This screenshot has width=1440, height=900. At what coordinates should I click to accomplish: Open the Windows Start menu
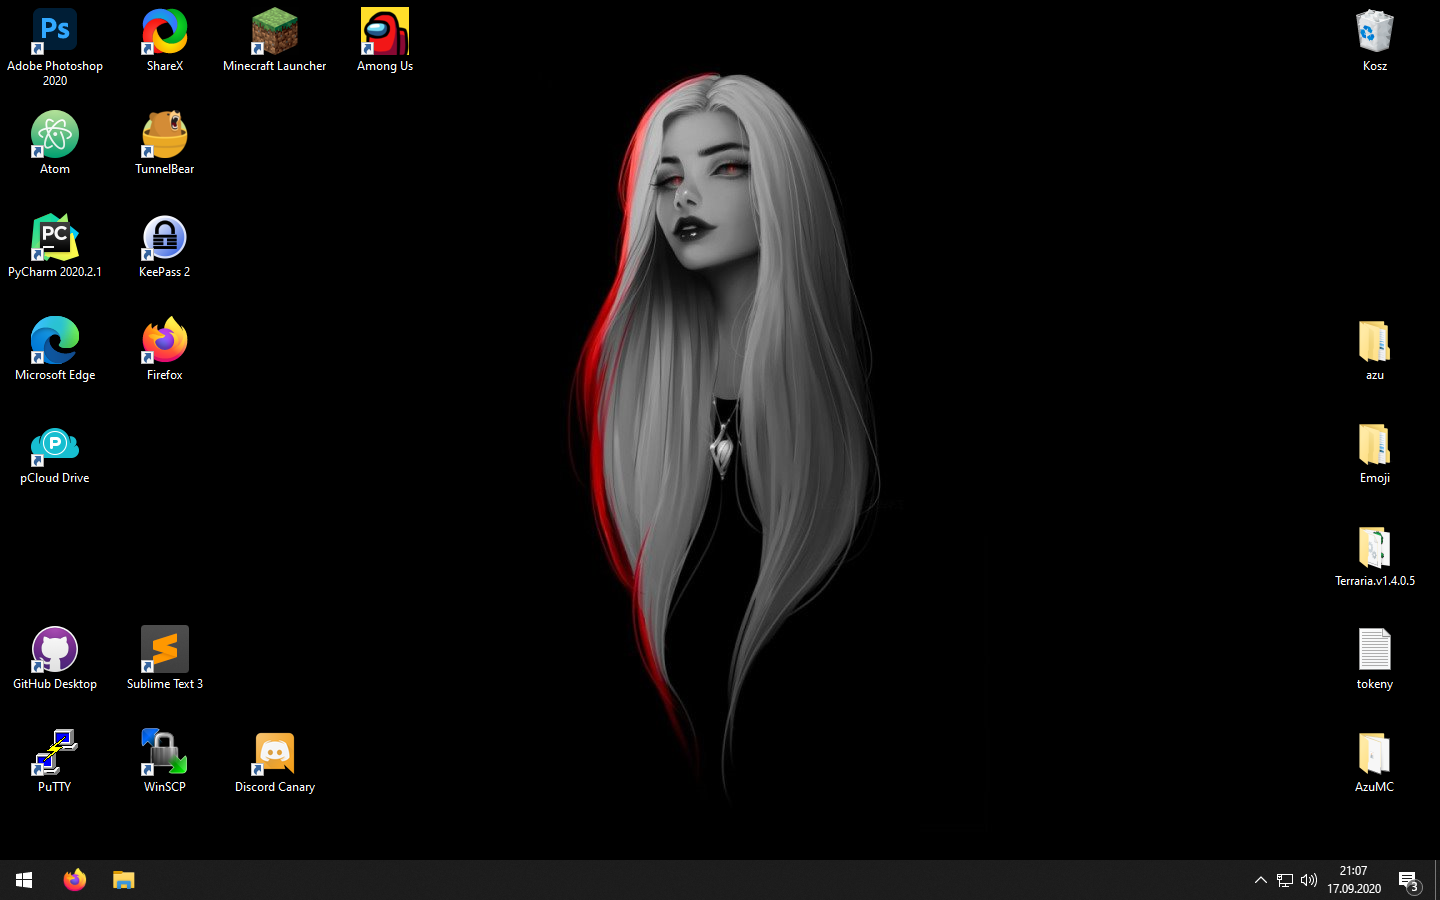[24, 880]
